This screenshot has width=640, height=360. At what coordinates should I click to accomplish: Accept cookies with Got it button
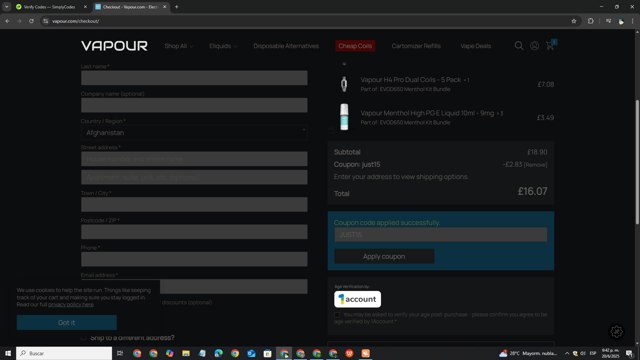(x=67, y=322)
